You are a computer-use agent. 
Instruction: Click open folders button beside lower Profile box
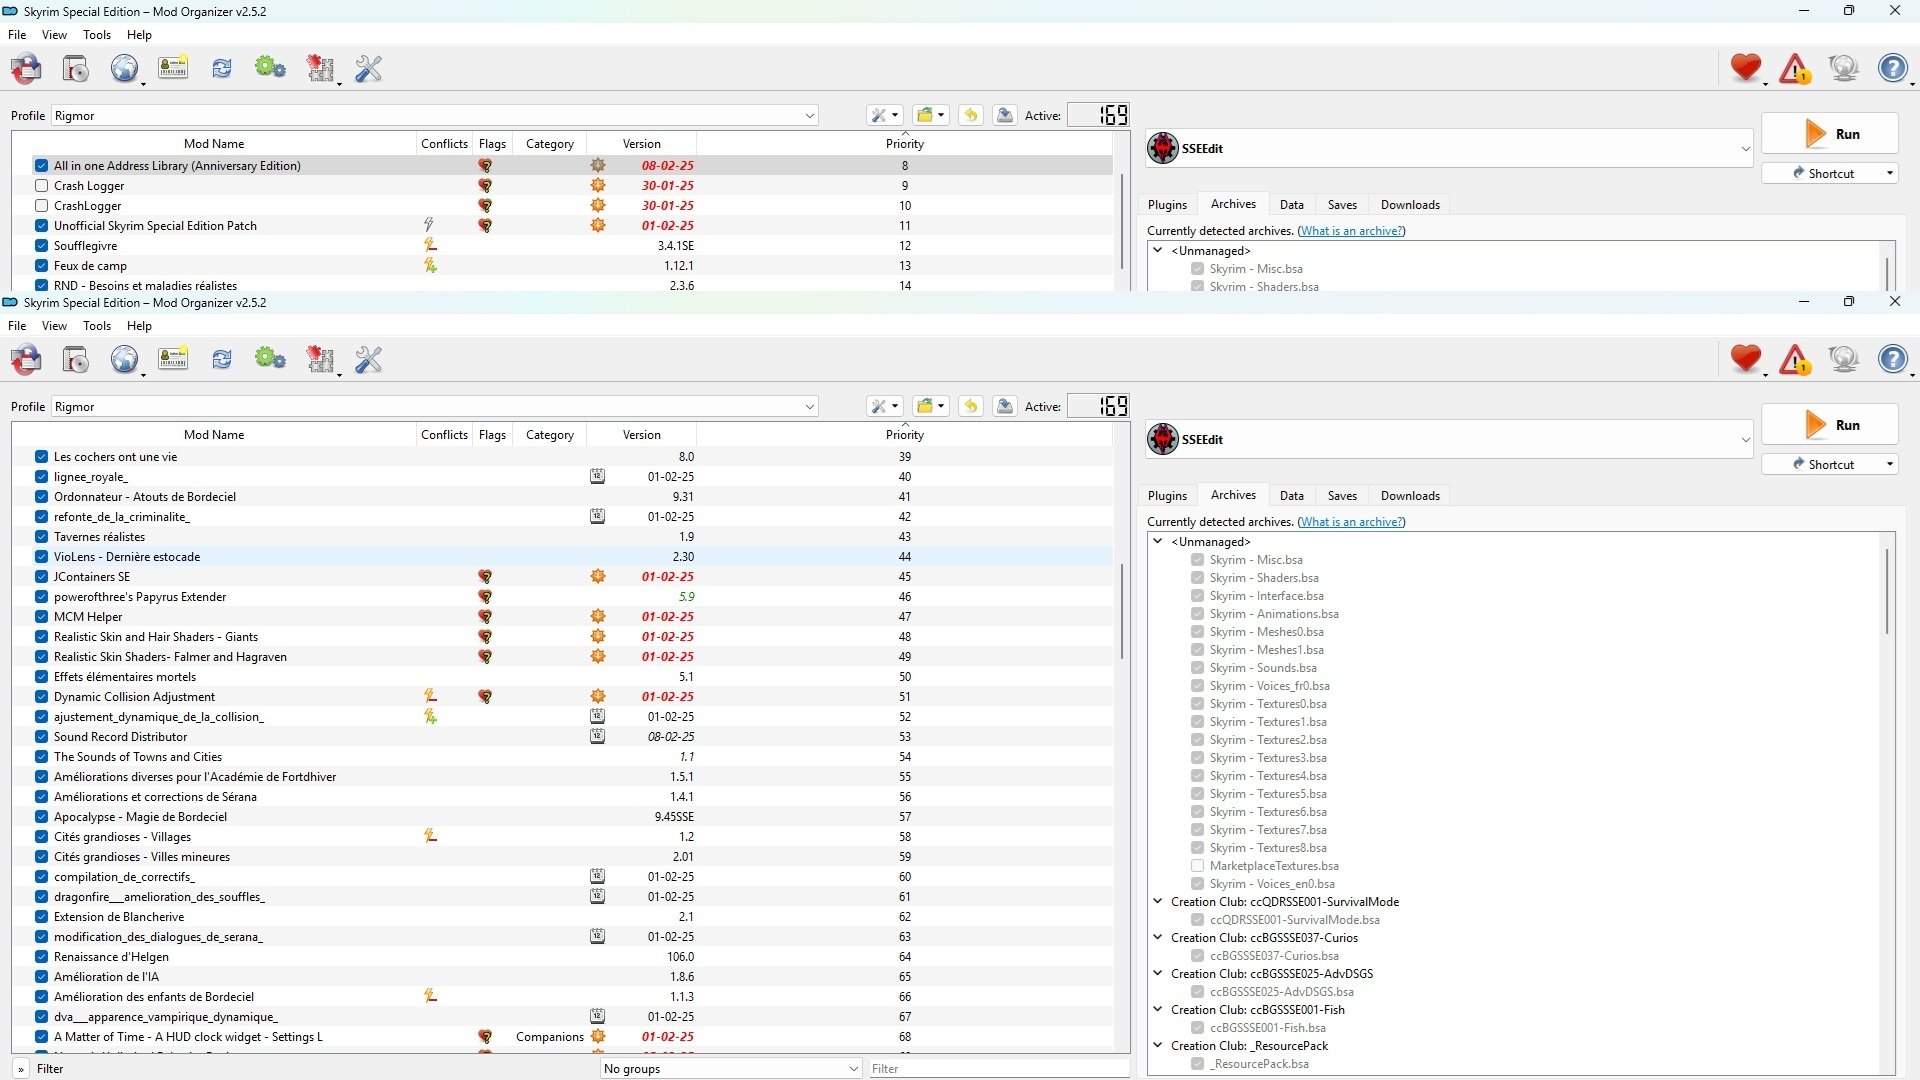[x=931, y=406]
